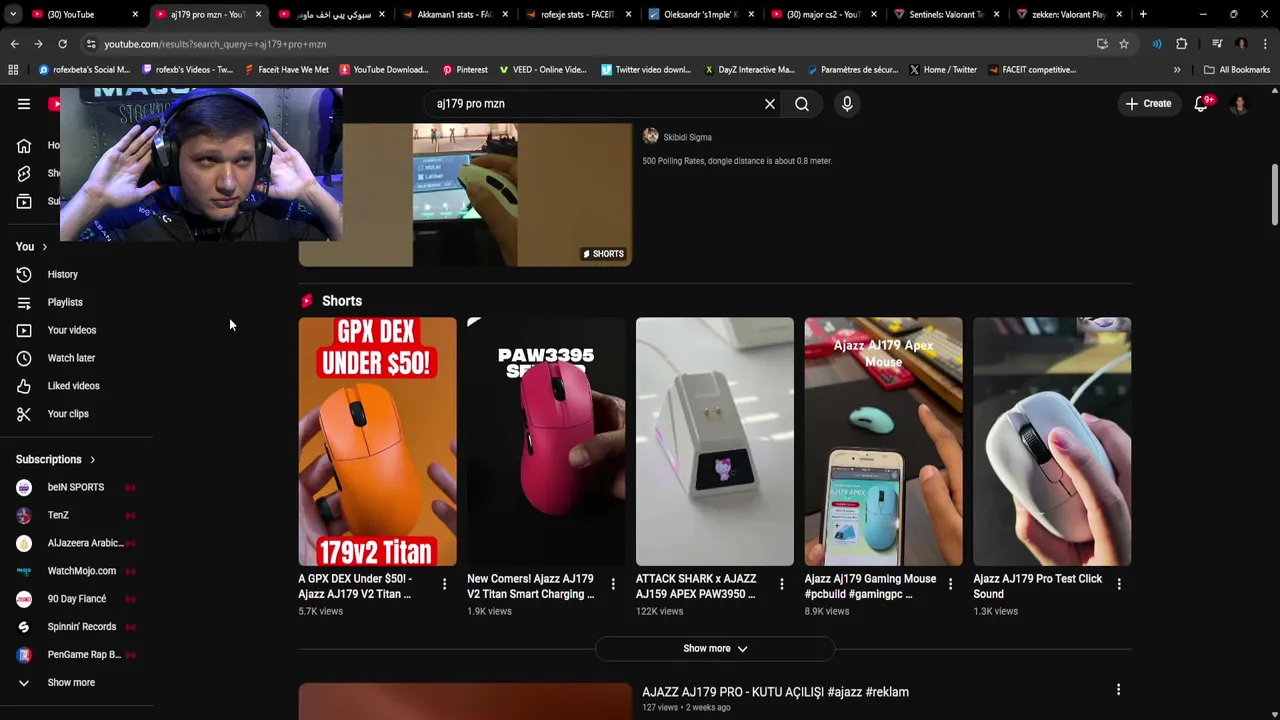Screen dimensions: 1280x720
Task: Reload the page in browser toolbar
Action: pyautogui.click(x=62, y=44)
